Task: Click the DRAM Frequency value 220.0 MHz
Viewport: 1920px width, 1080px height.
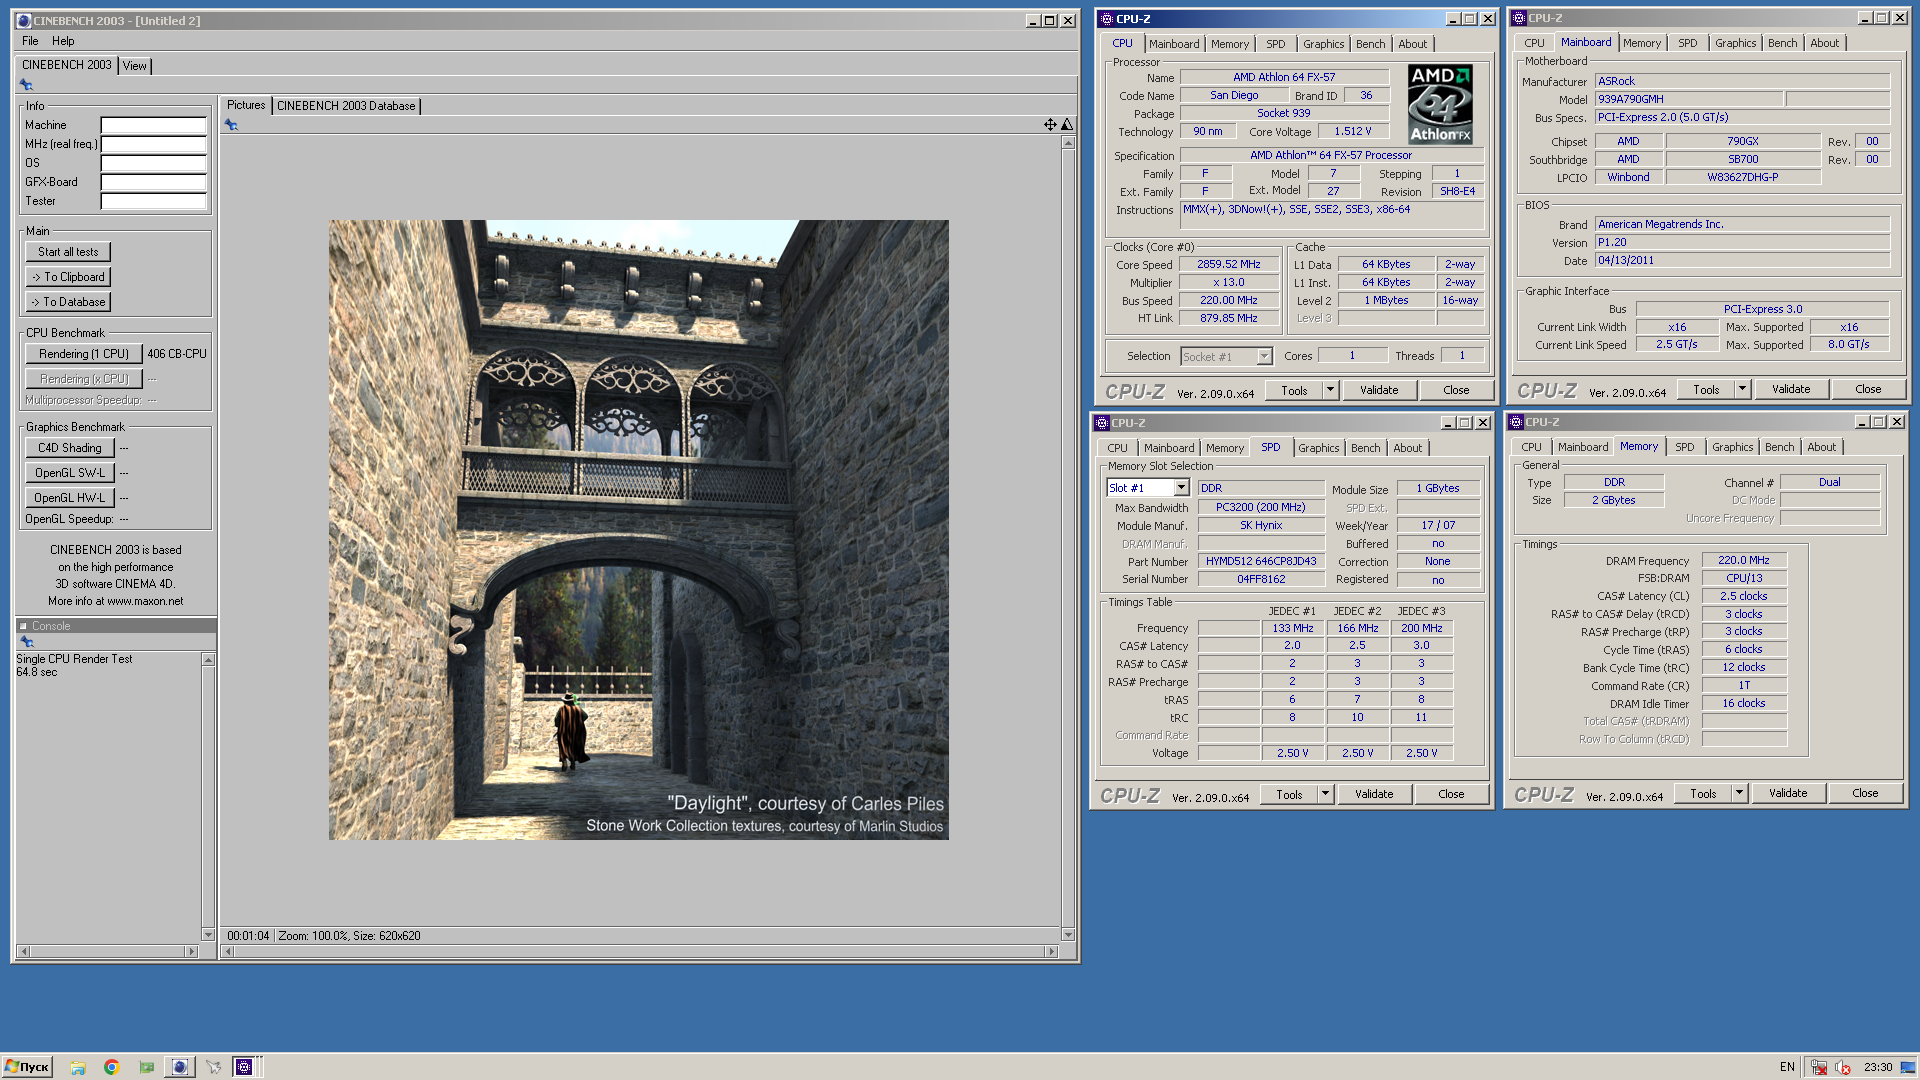Action: pos(1744,561)
